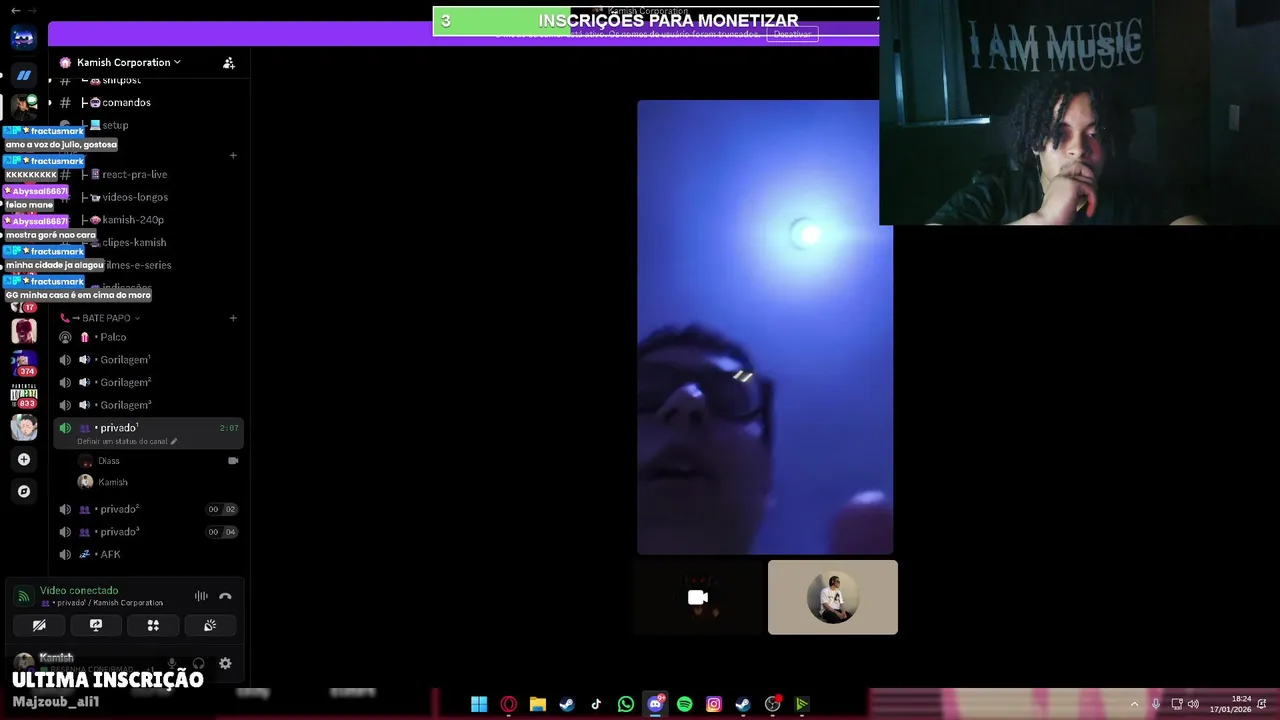Click the Vídeo conectado status text
Image resolution: width=1280 pixels, height=720 pixels.
[79, 590]
